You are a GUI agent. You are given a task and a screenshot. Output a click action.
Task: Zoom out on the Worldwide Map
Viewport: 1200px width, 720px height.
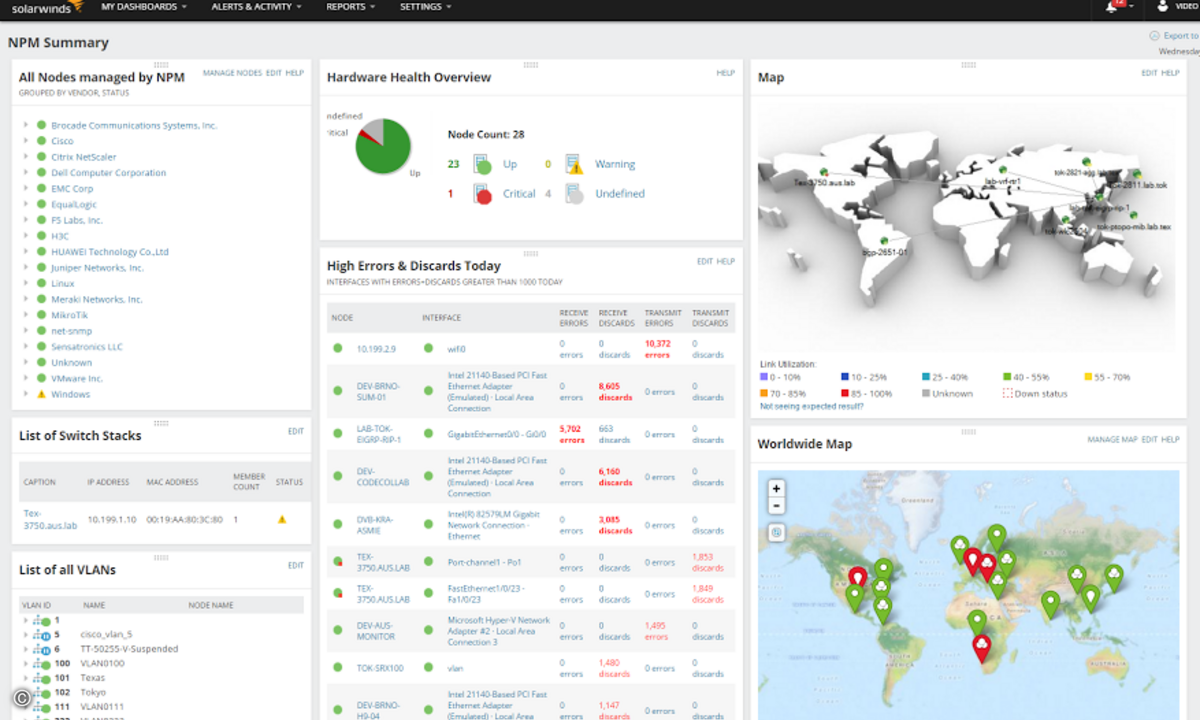777,506
